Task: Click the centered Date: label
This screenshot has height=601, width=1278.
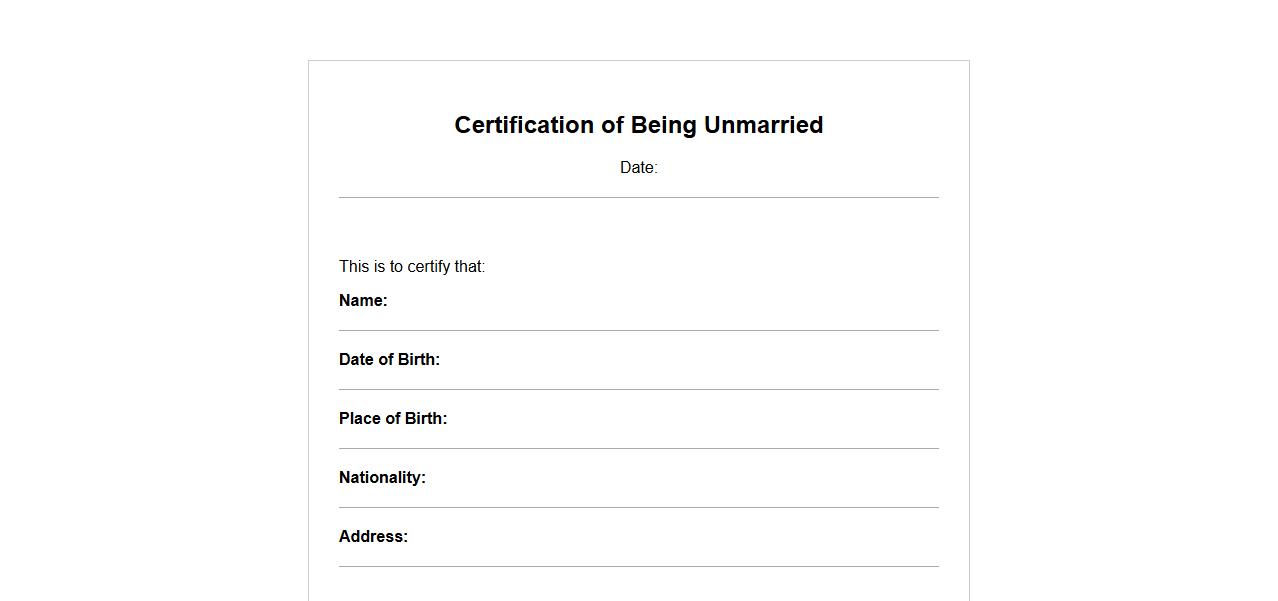Action: (x=638, y=168)
